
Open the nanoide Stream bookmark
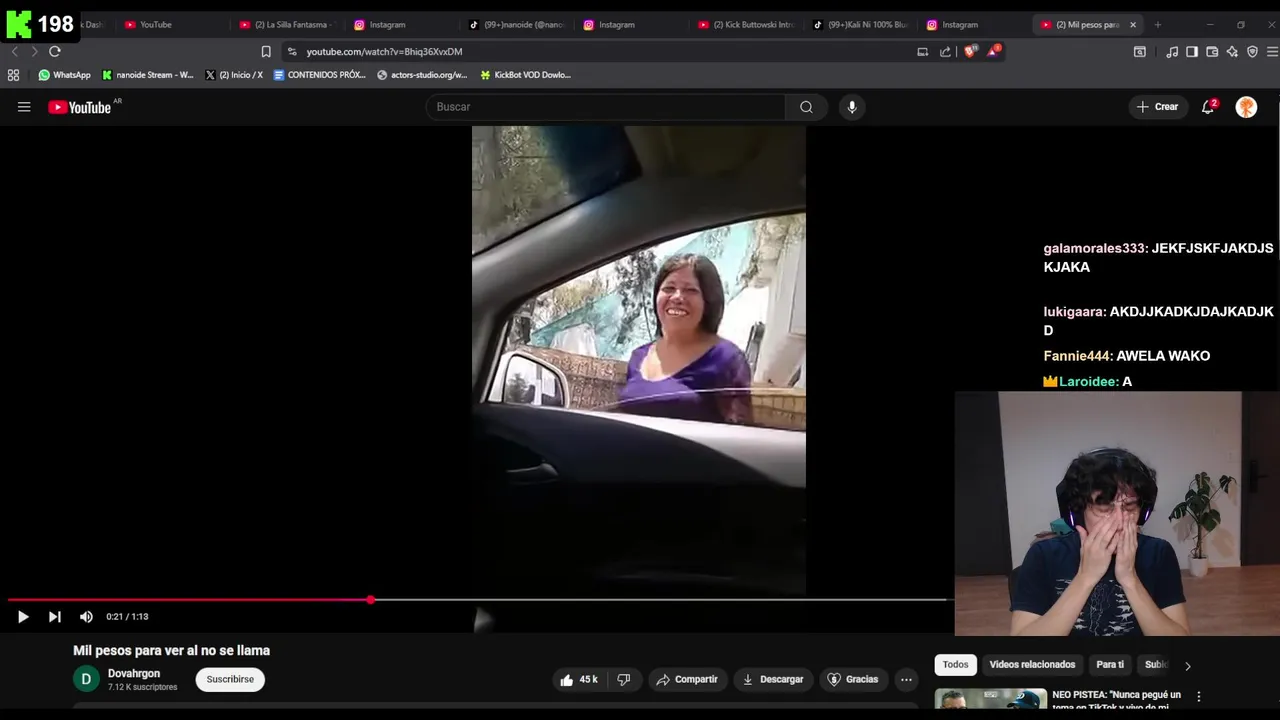coord(148,75)
